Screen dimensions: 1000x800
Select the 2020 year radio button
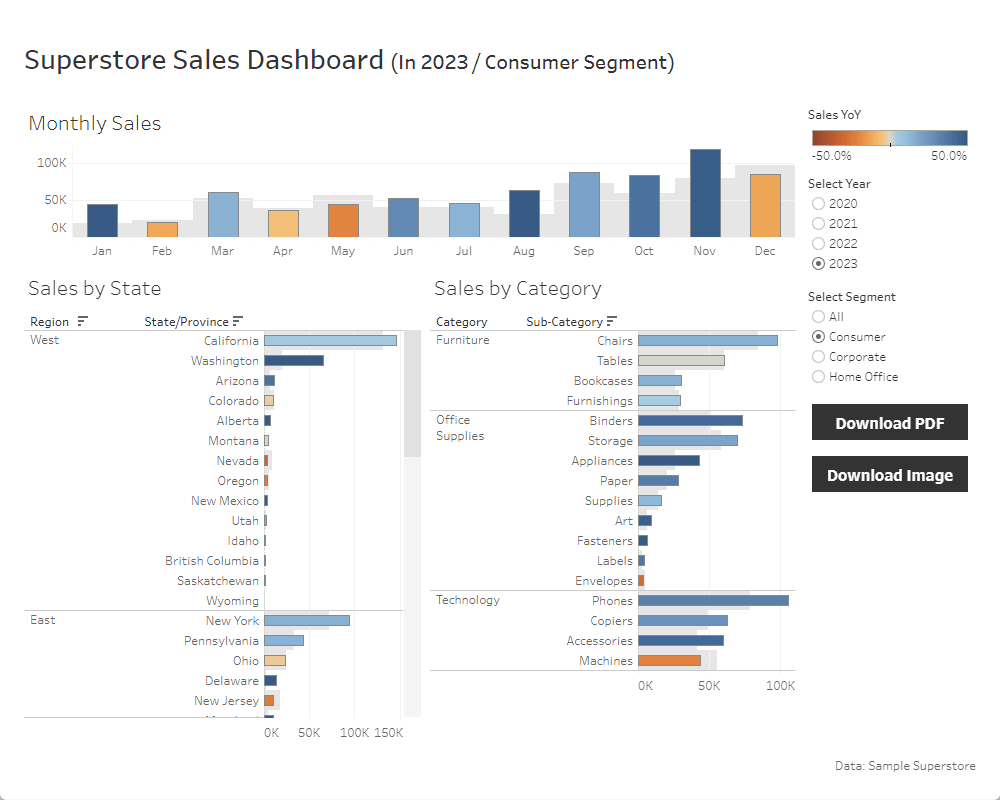(819, 204)
